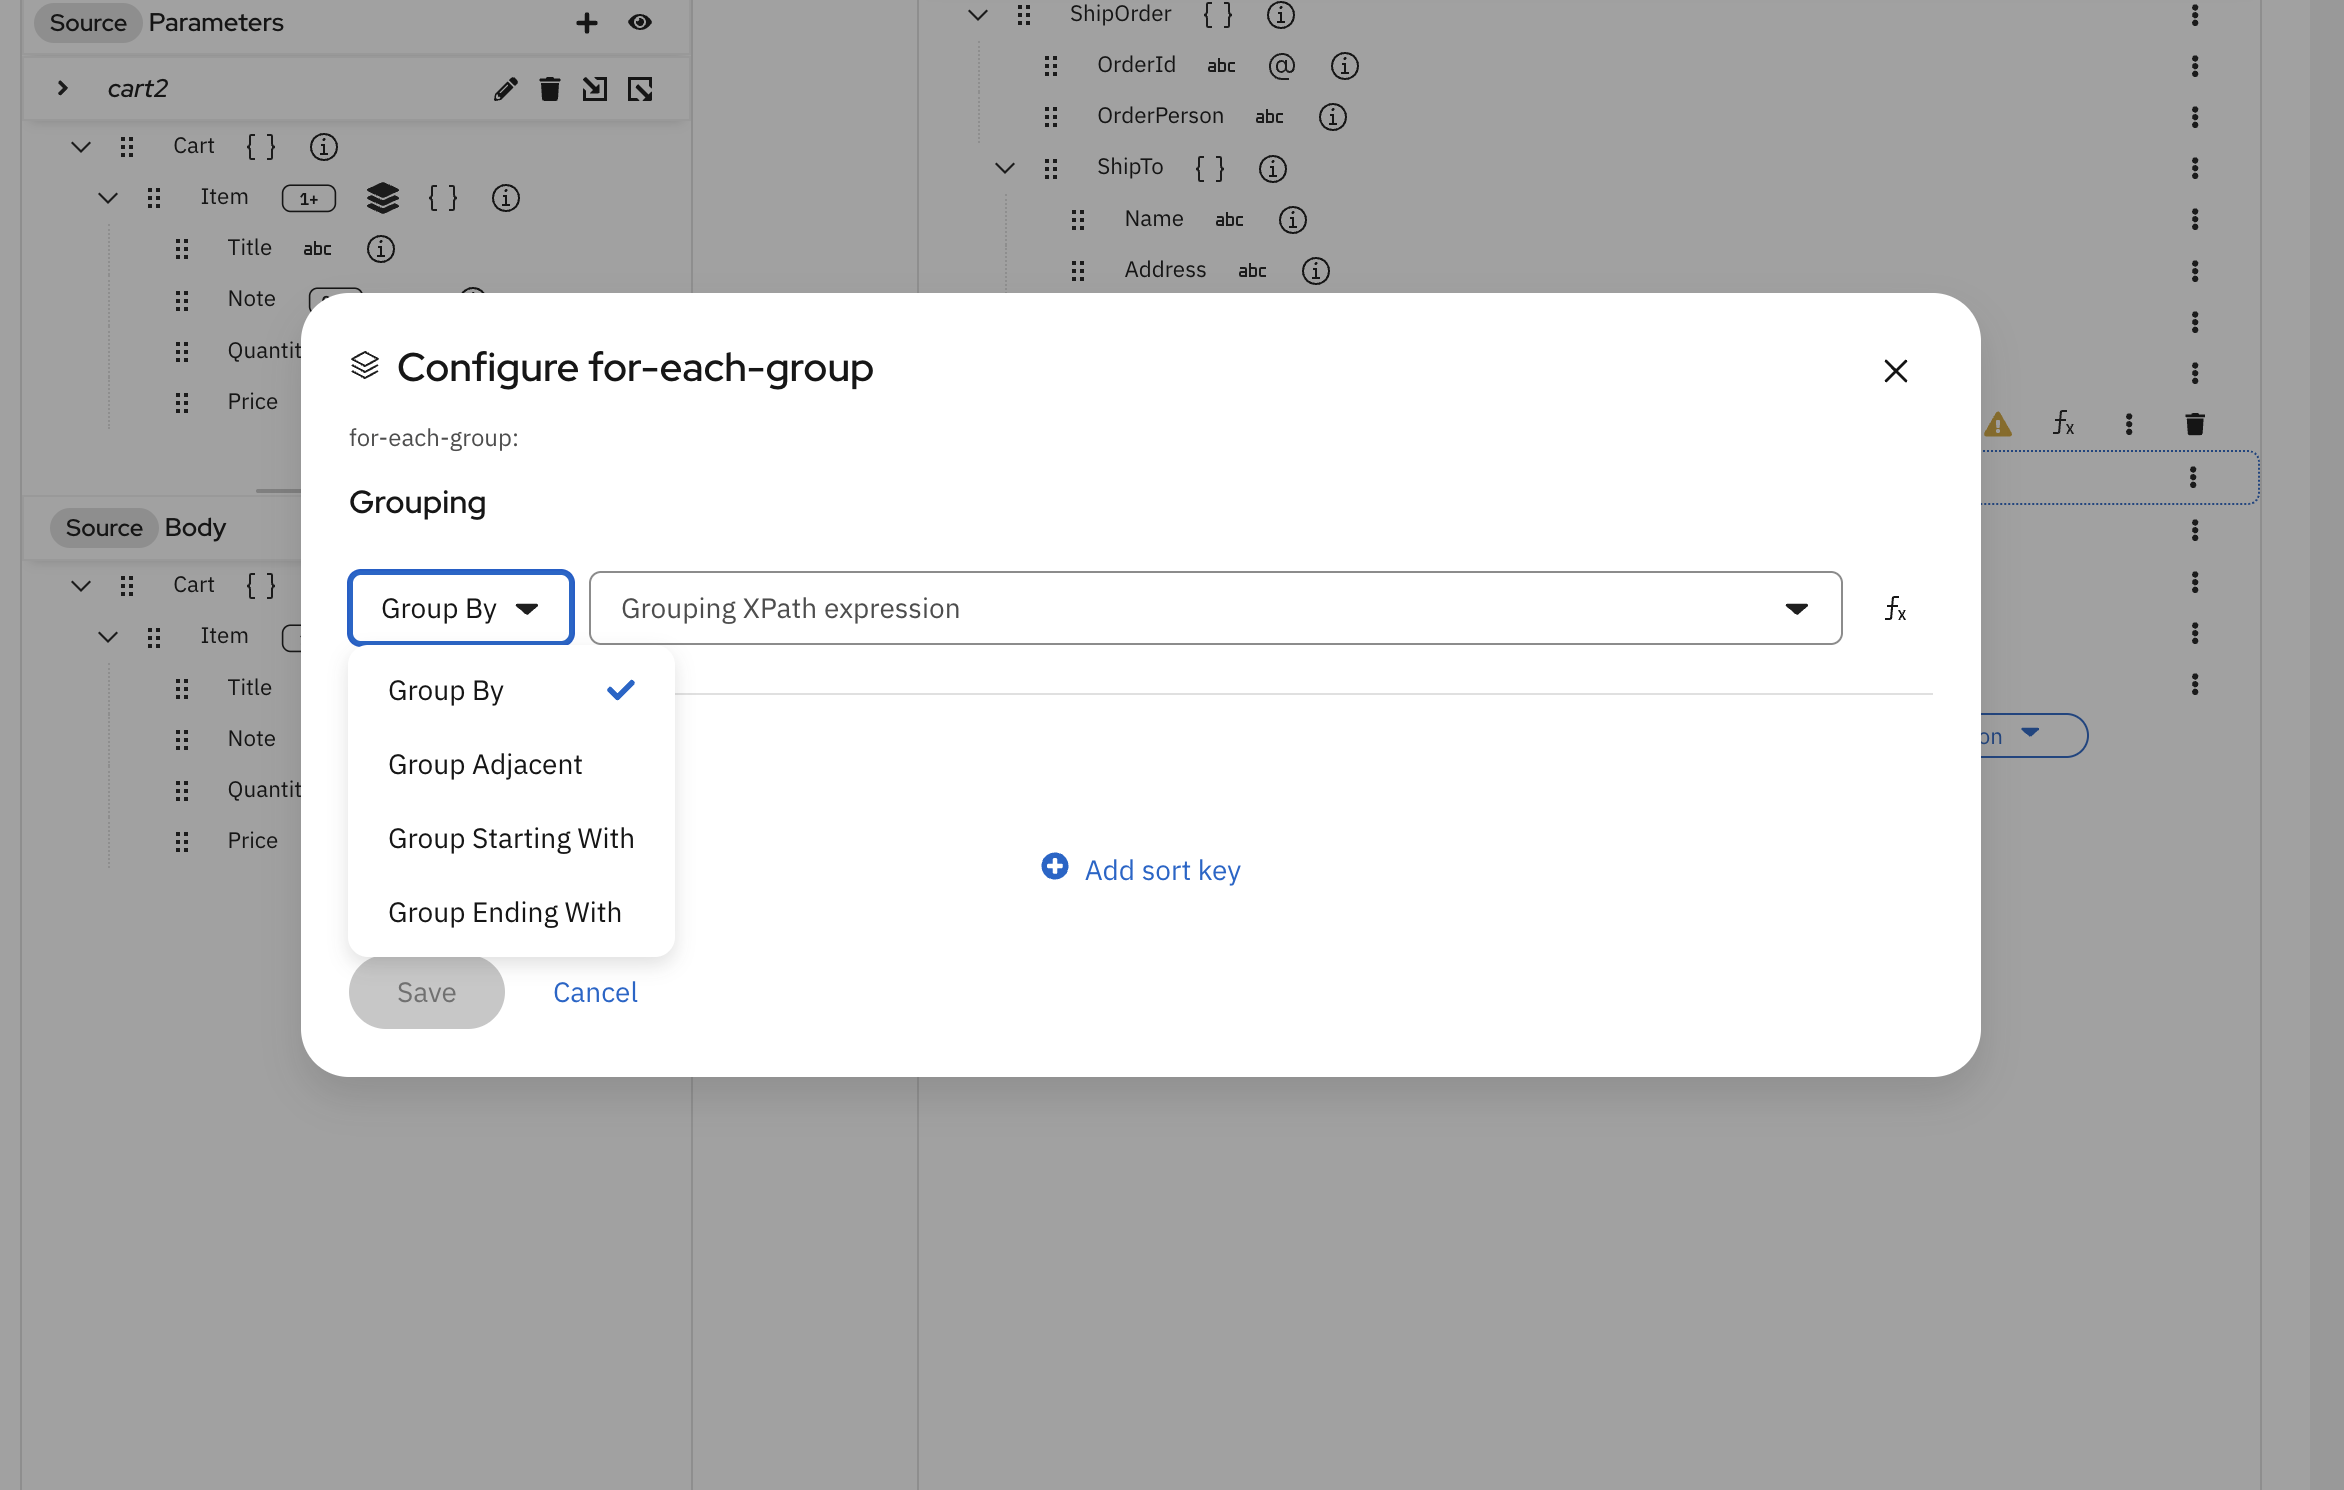Show info for target Name field
2344x1490 pixels.
coord(1292,219)
